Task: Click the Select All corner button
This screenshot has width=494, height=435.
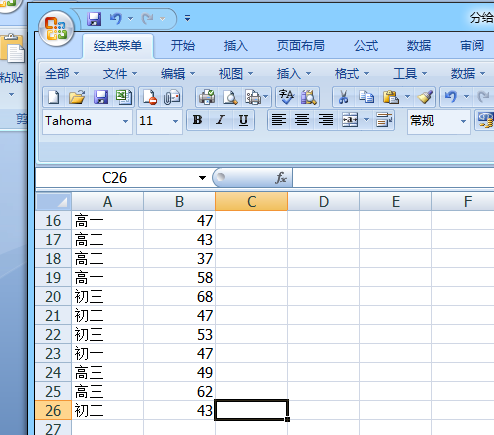Action: tap(53, 202)
